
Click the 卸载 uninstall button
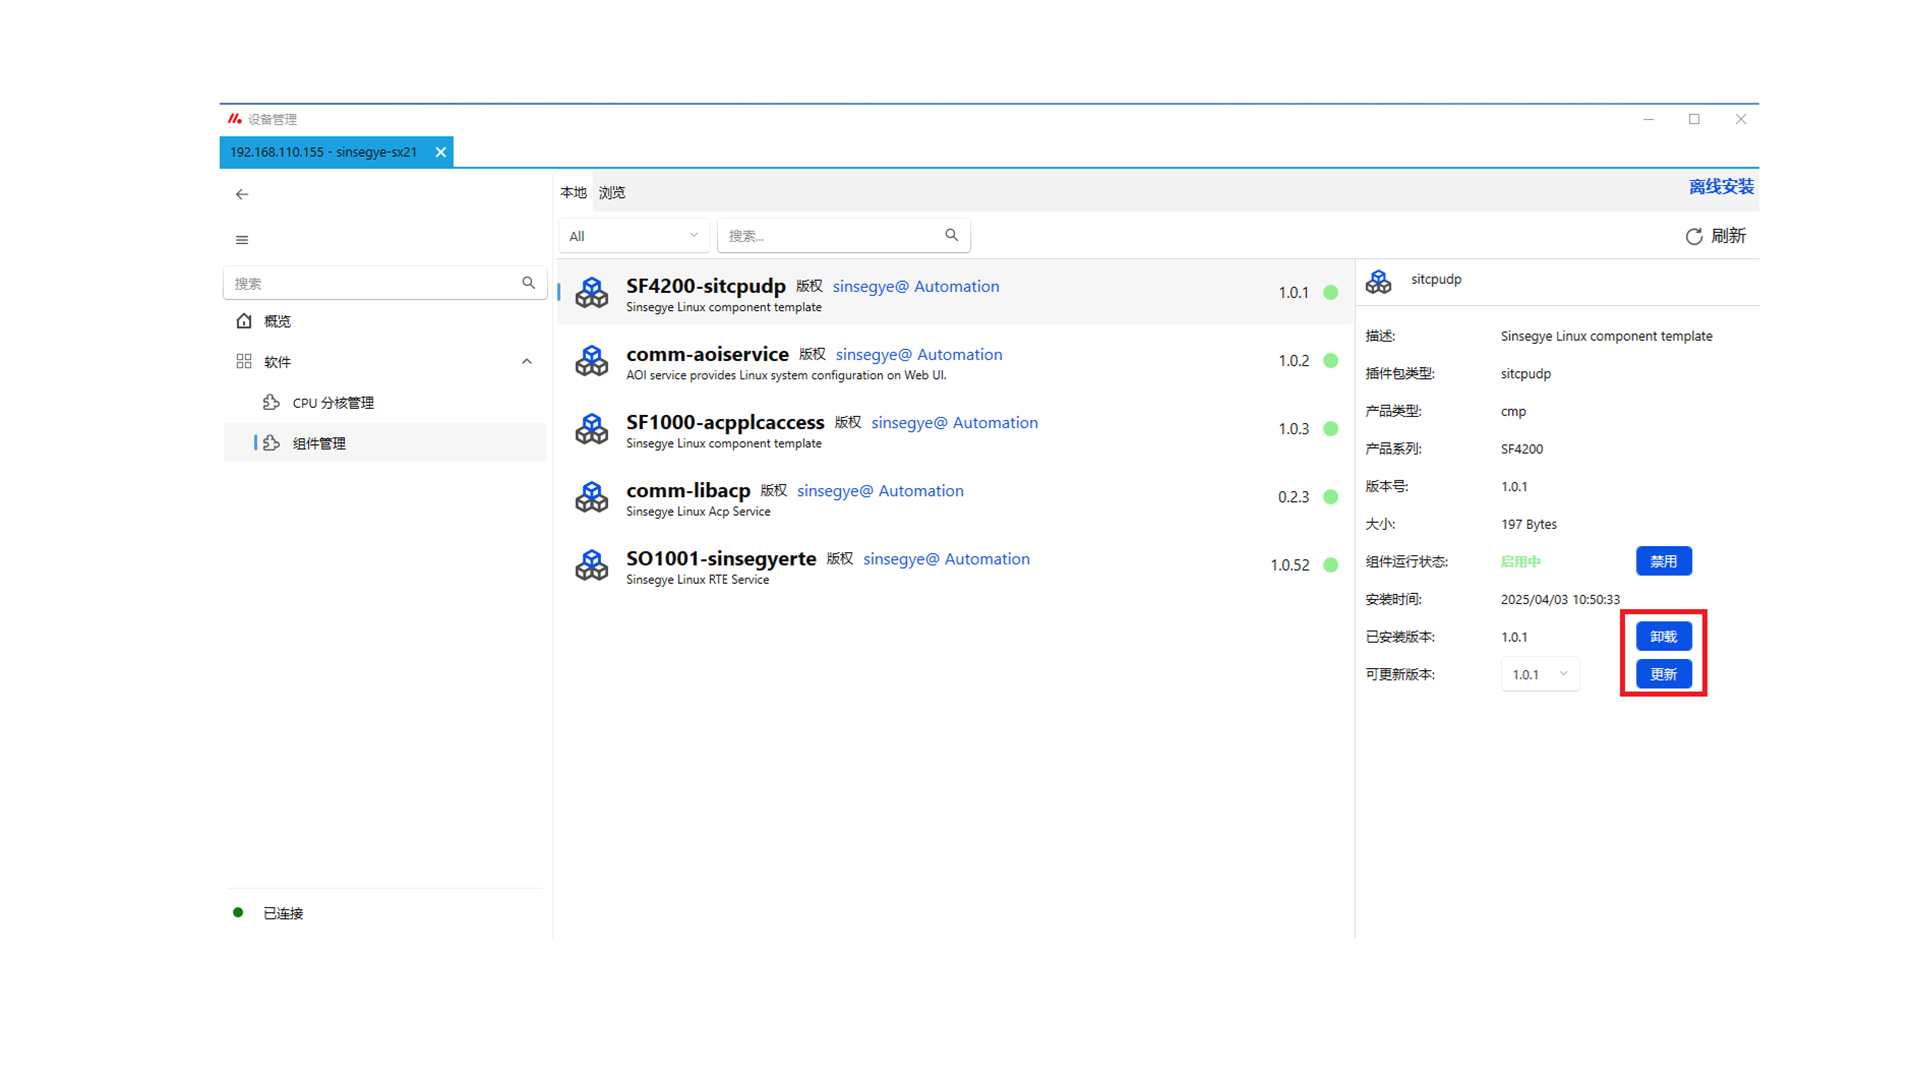click(x=1663, y=636)
